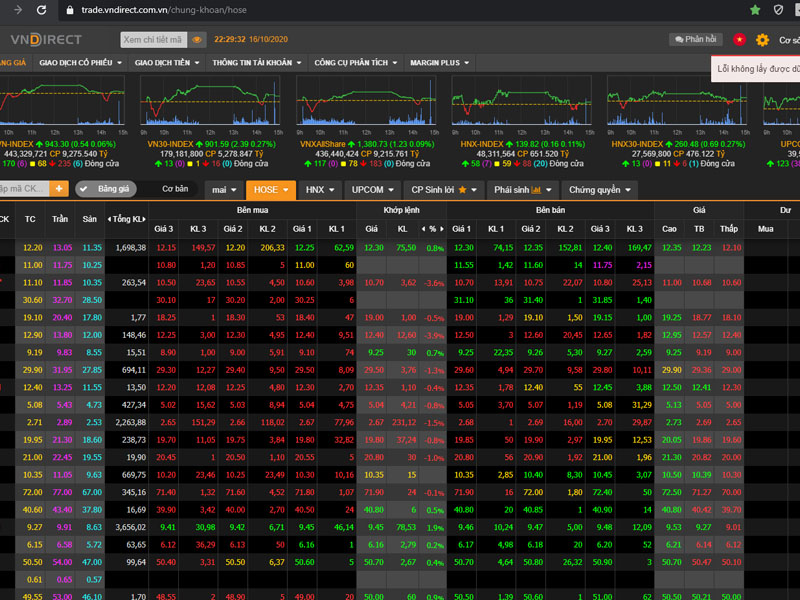Click the green bookmark star icon
800x600 pixels.
tap(755, 10)
